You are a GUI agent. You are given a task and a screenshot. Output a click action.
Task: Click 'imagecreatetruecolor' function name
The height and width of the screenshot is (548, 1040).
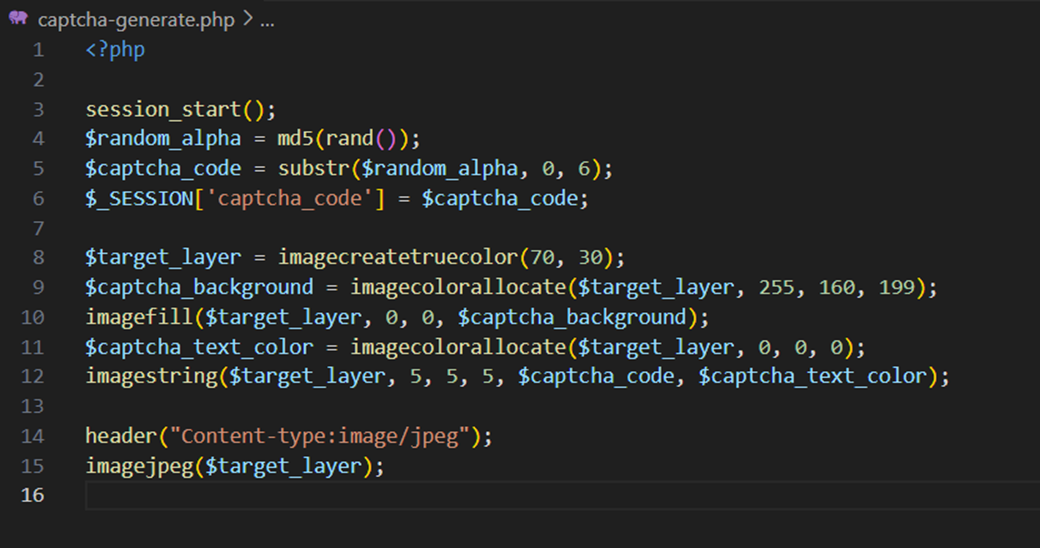coord(398,257)
